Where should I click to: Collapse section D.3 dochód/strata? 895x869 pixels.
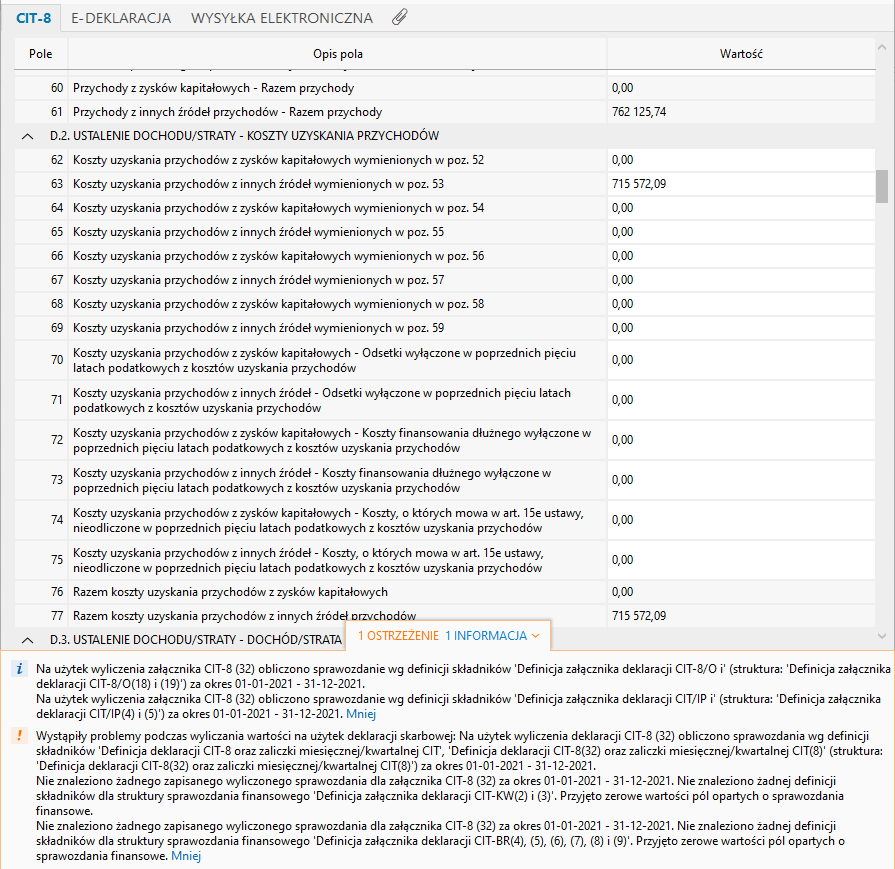pyautogui.click(x=26, y=639)
